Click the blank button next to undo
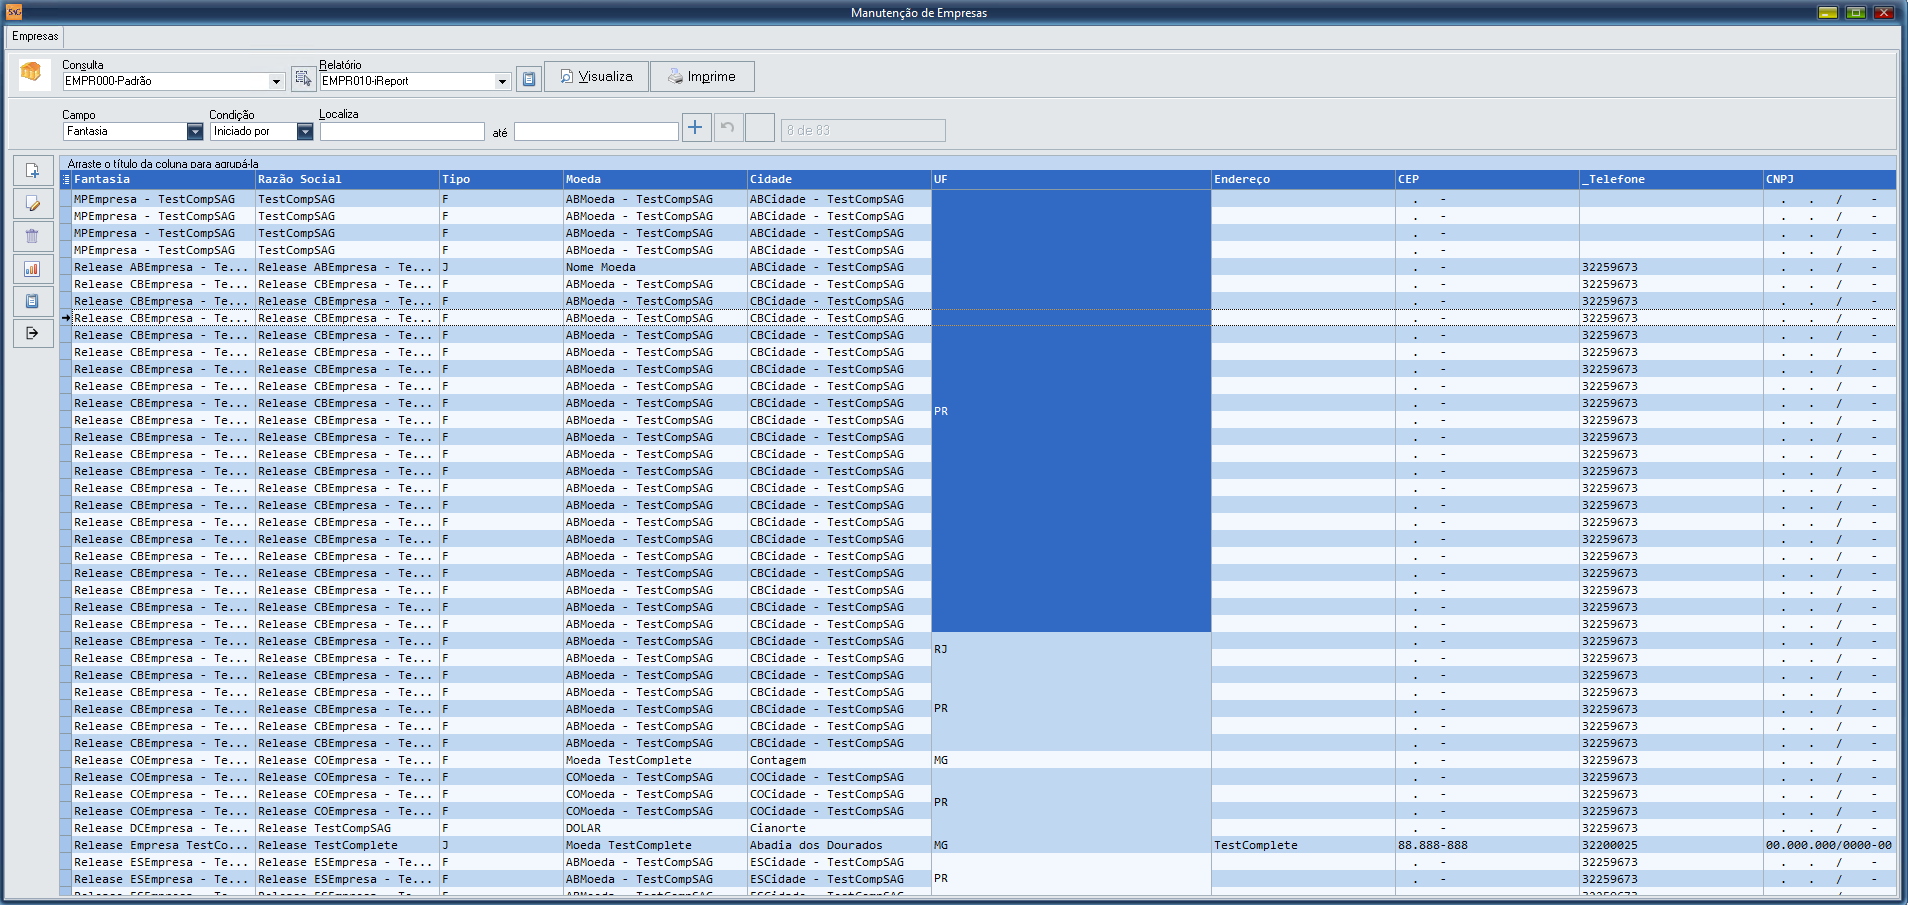The image size is (1908, 905). 760,127
